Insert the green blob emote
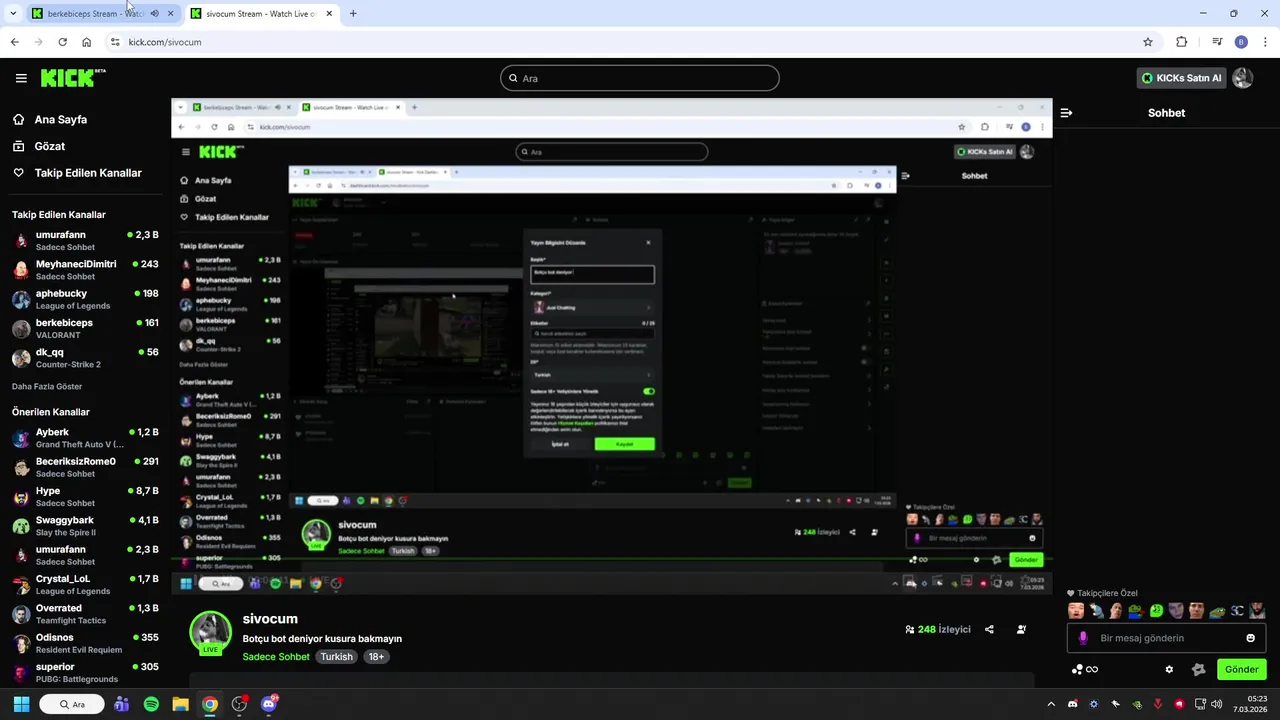The height and width of the screenshot is (720, 1280). pos(1156,611)
